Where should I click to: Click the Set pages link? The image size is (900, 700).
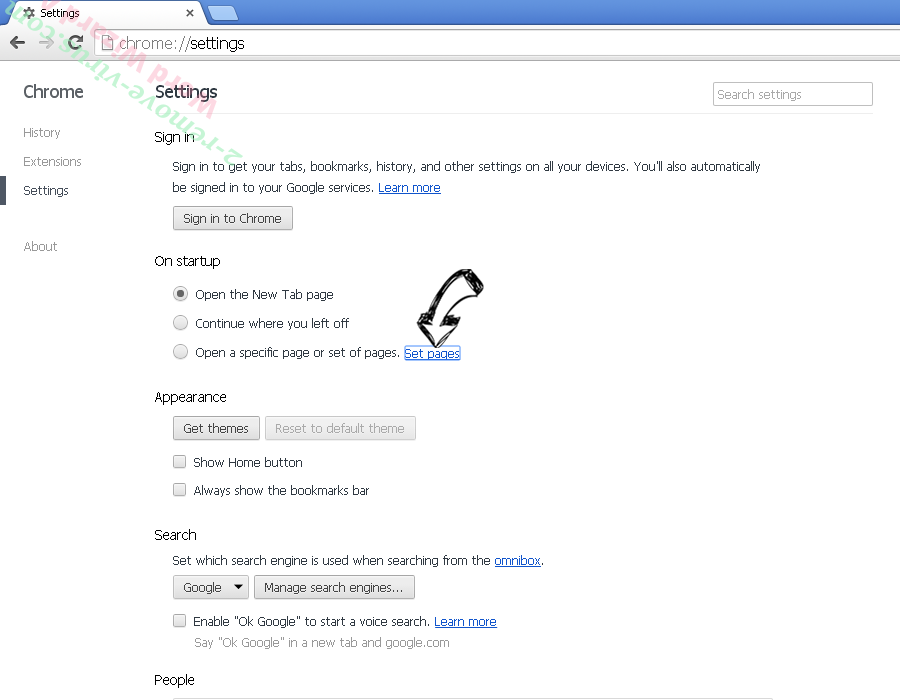point(432,353)
